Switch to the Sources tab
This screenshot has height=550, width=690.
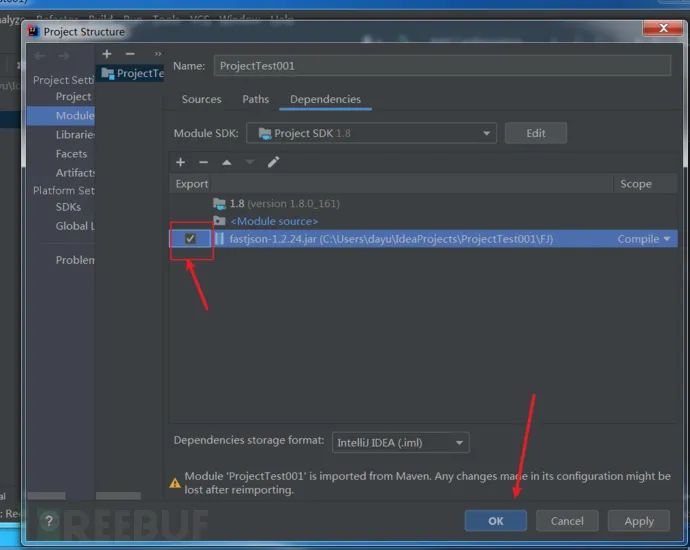coord(202,99)
